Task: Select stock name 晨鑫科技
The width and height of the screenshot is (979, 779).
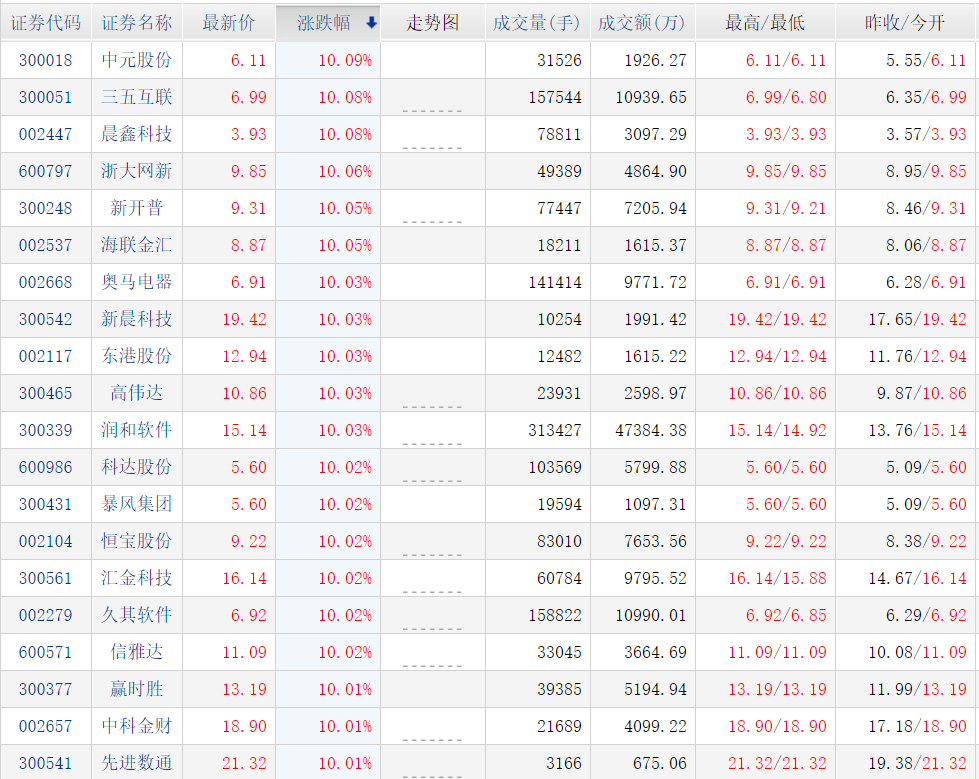Action: click(137, 134)
